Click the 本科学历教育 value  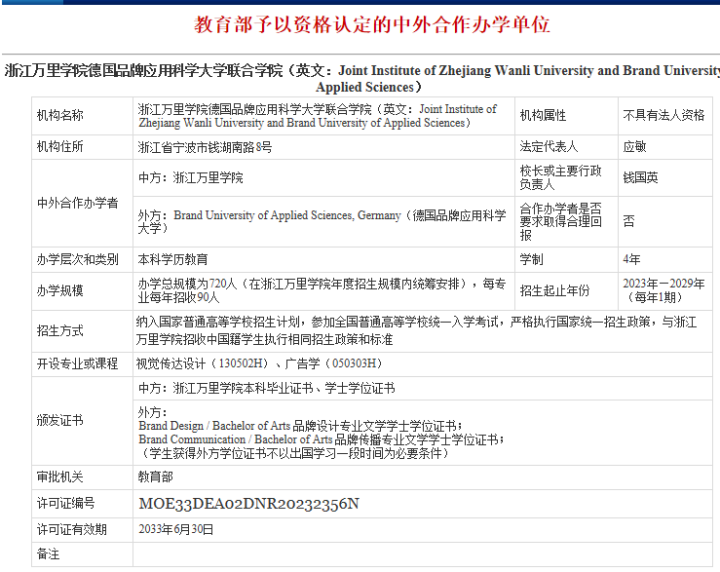[173, 260]
